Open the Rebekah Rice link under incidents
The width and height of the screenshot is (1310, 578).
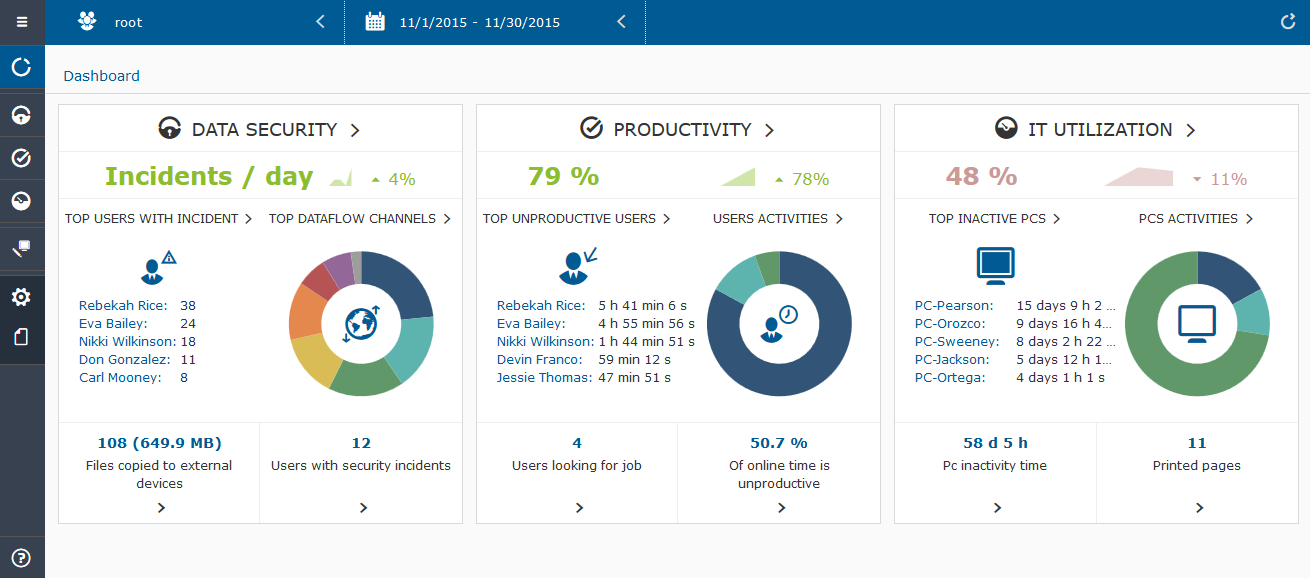(x=122, y=305)
